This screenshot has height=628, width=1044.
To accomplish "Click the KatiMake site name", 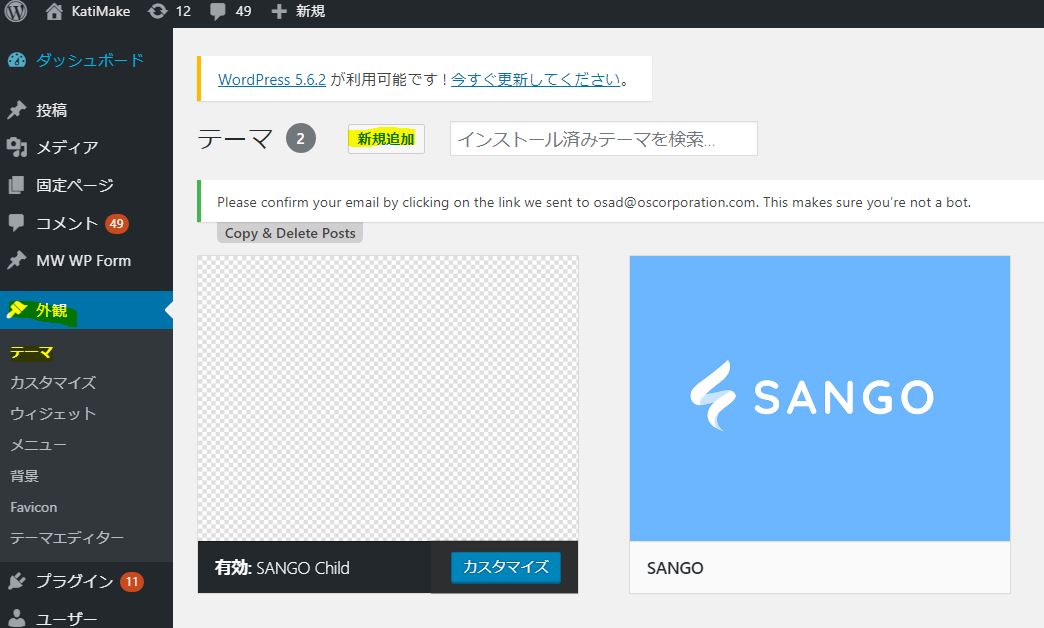I will click(101, 11).
